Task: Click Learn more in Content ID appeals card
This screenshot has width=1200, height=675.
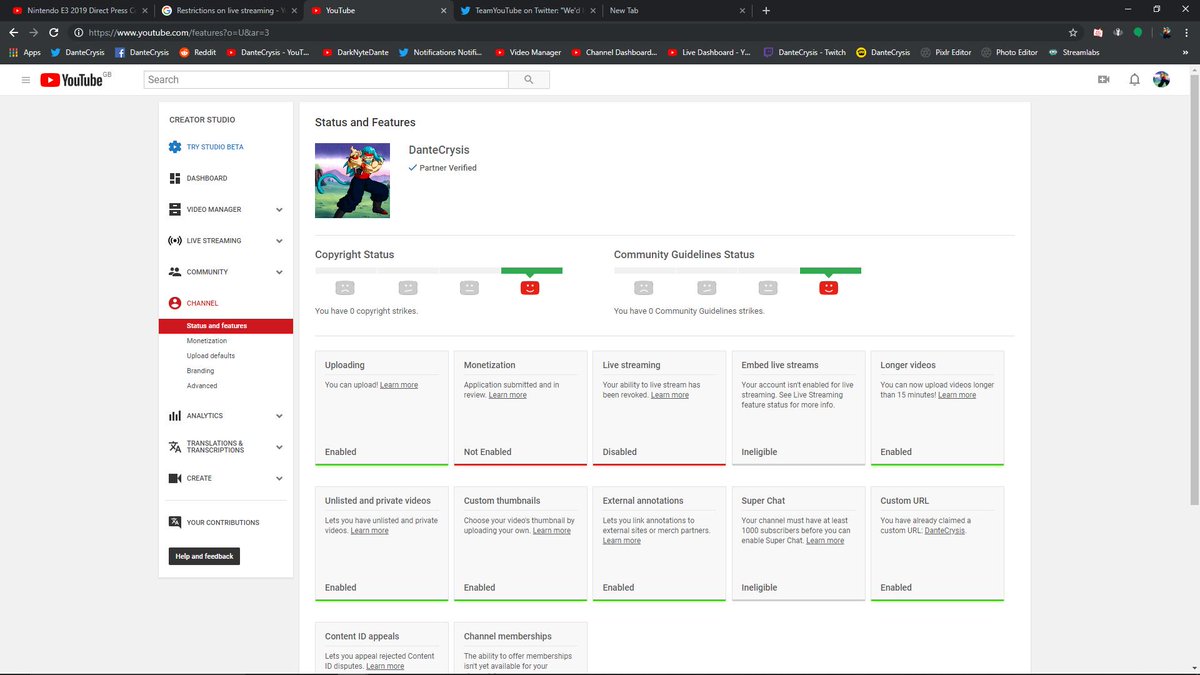Action: (x=385, y=666)
